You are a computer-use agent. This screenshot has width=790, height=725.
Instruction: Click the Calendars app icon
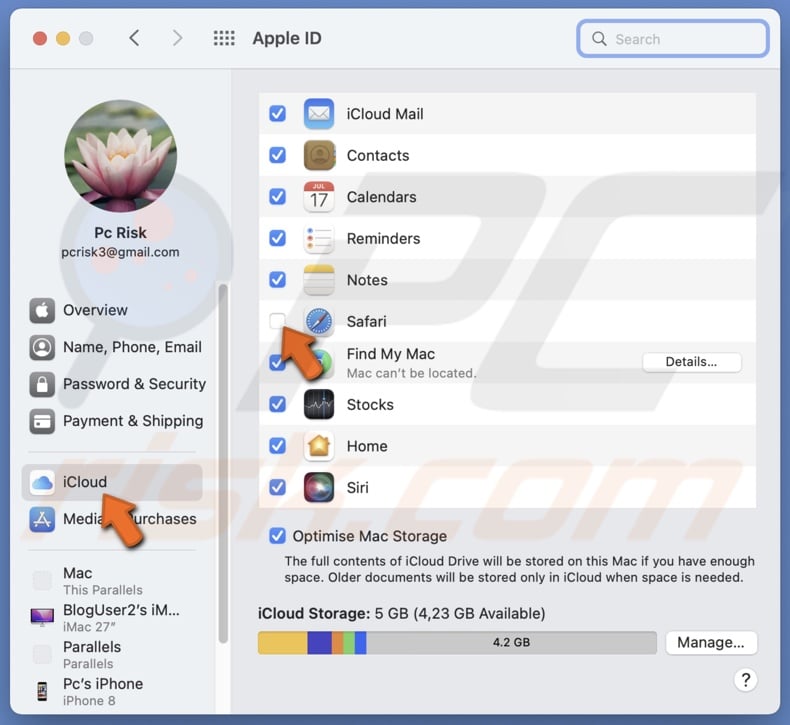[x=318, y=197]
